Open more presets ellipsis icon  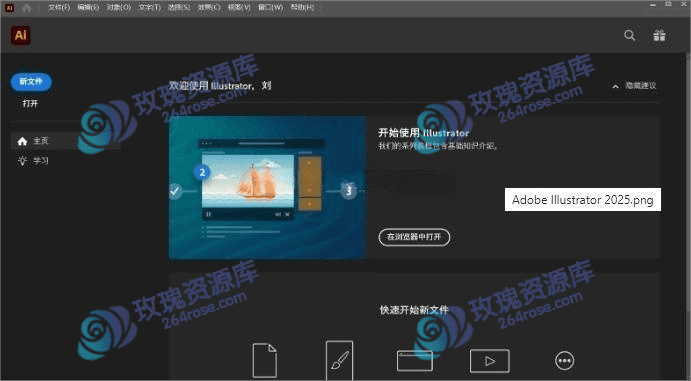565,361
